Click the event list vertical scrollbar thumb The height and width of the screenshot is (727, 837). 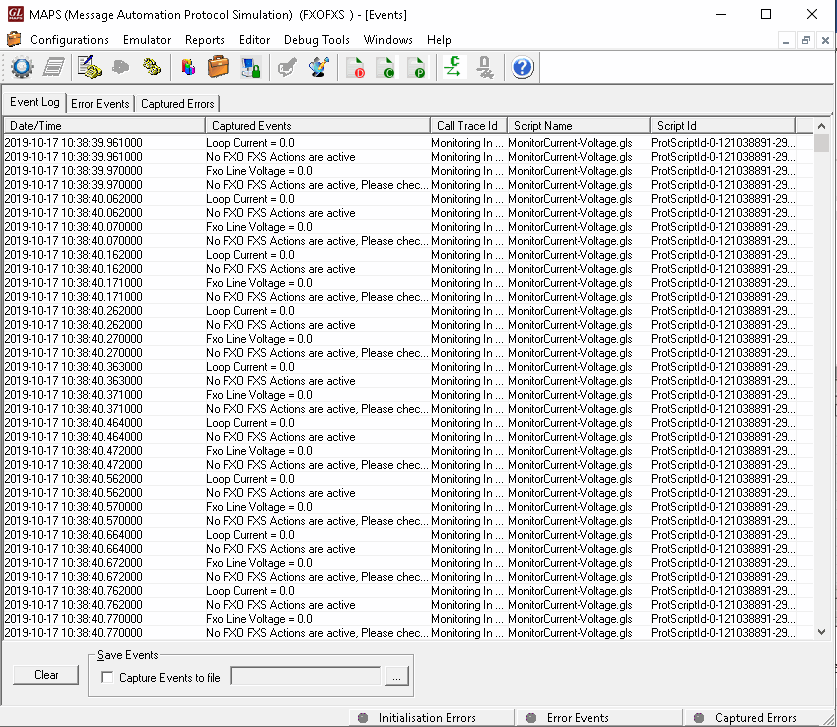pyautogui.click(x=821, y=143)
